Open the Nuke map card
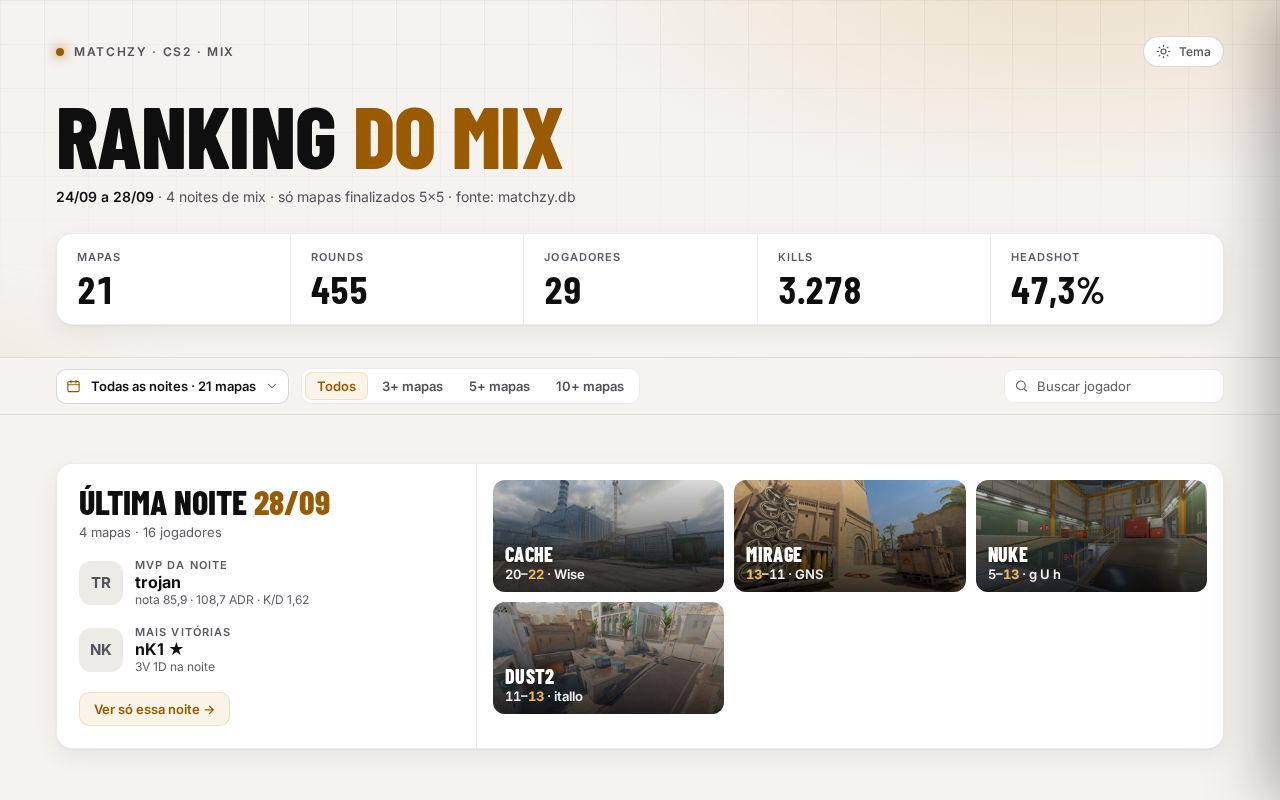 (1091, 536)
